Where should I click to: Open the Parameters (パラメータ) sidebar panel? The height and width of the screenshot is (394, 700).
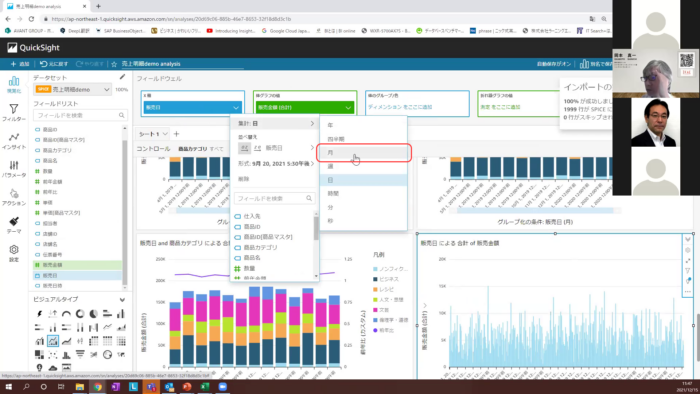coord(14,169)
